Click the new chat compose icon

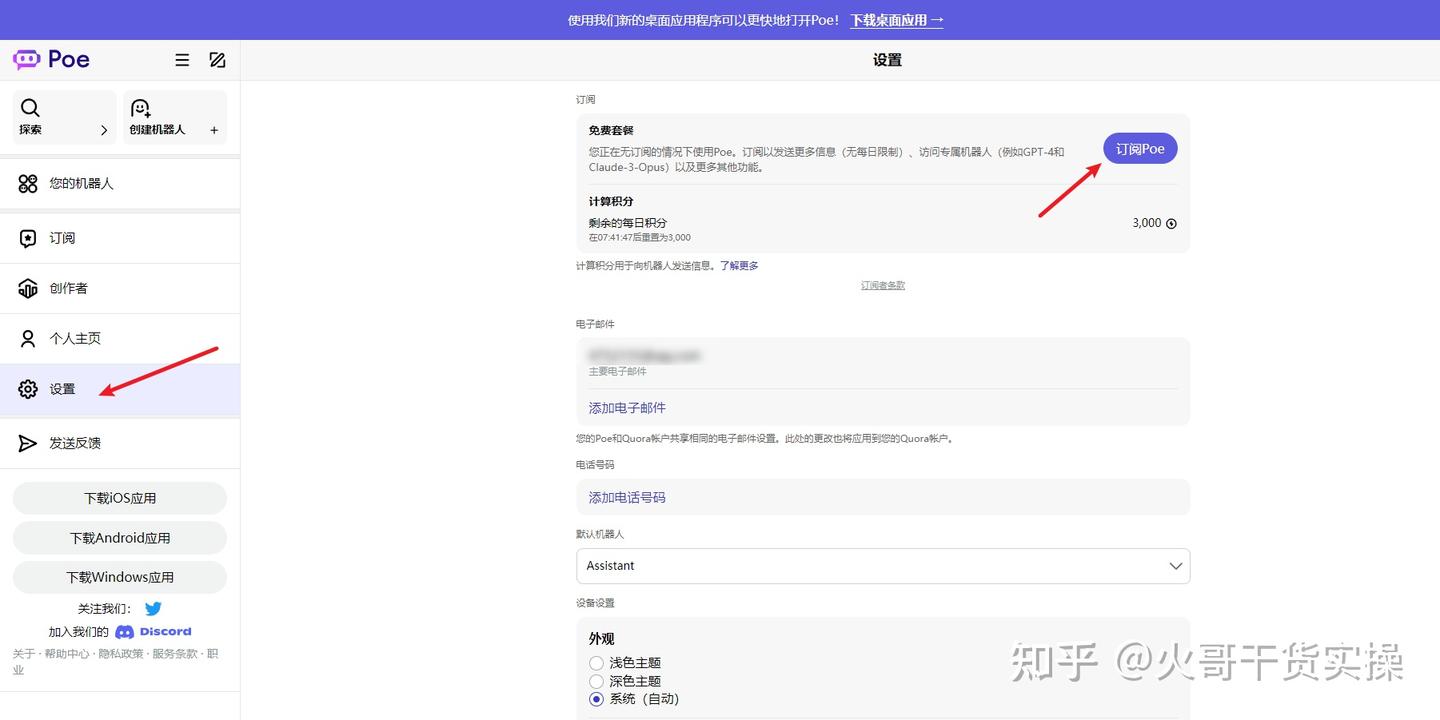[217, 59]
